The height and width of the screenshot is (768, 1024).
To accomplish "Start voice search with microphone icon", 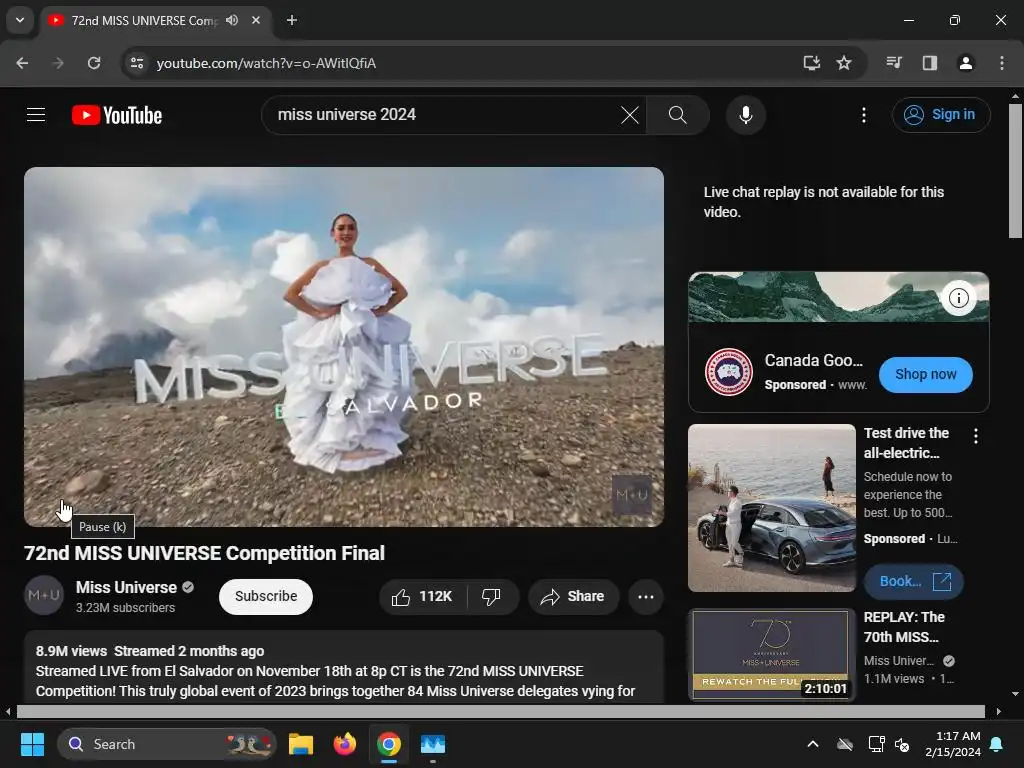I will point(745,115).
